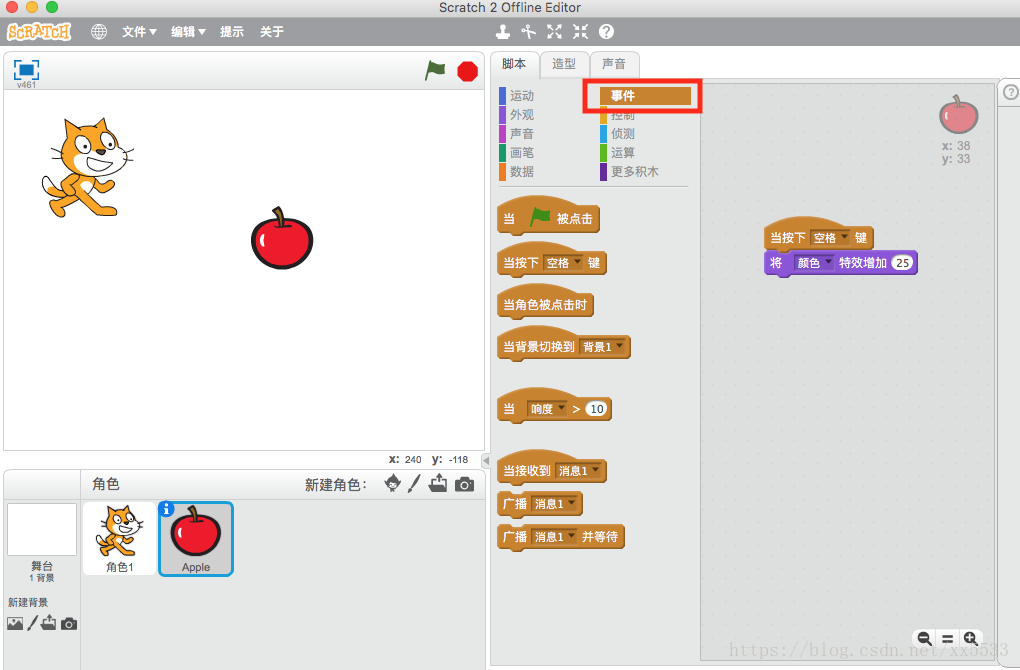Click the red stop sign button
Image resolution: width=1020 pixels, height=670 pixels.
[x=467, y=71]
